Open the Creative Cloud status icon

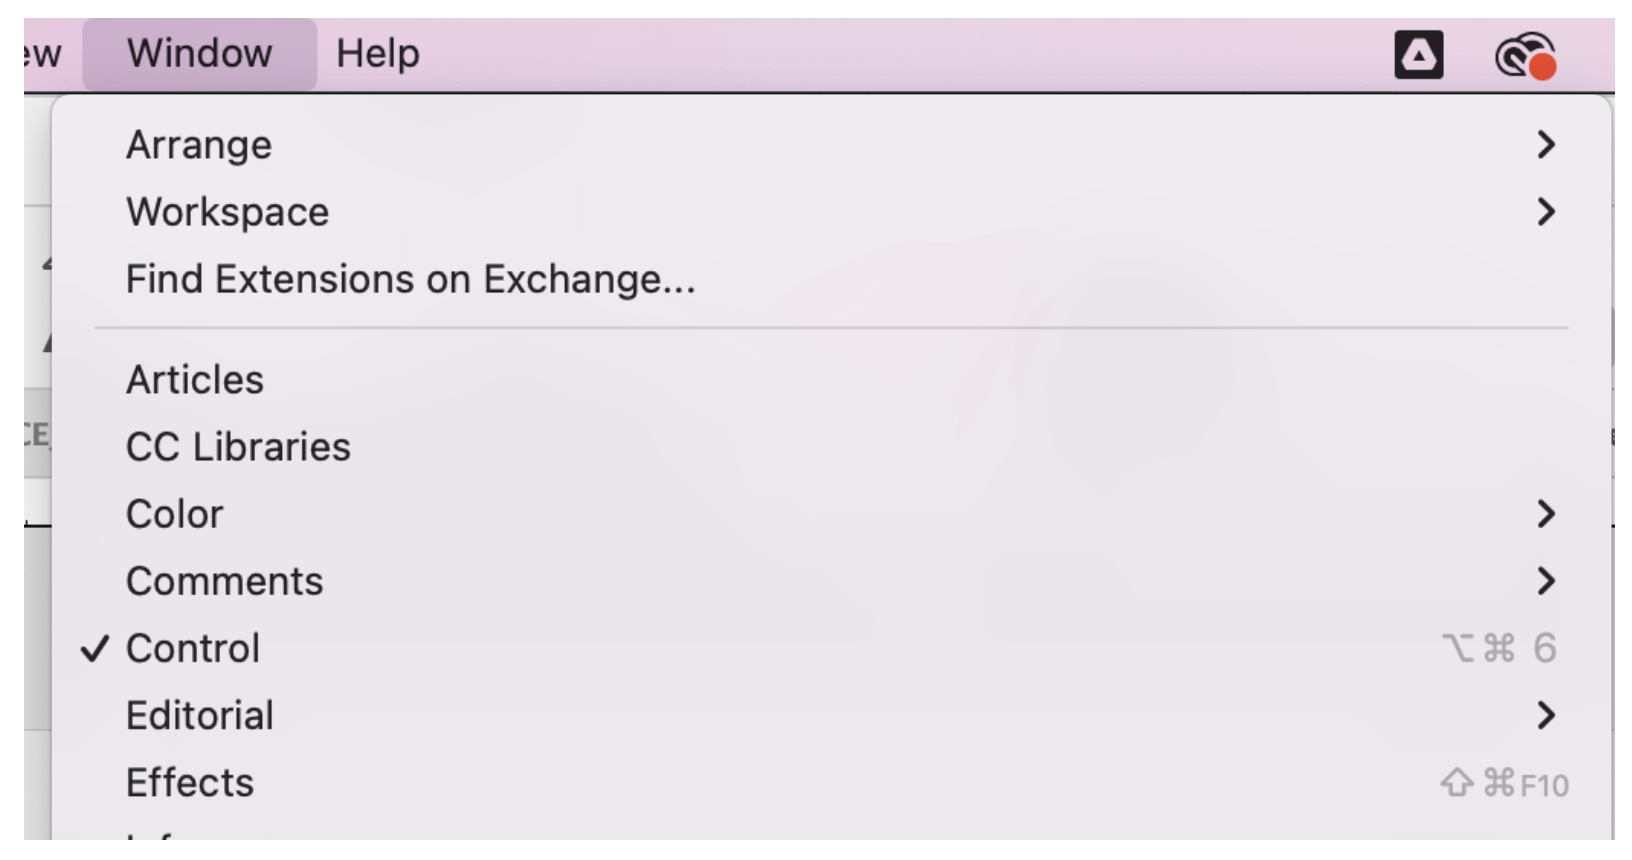coord(1525,54)
